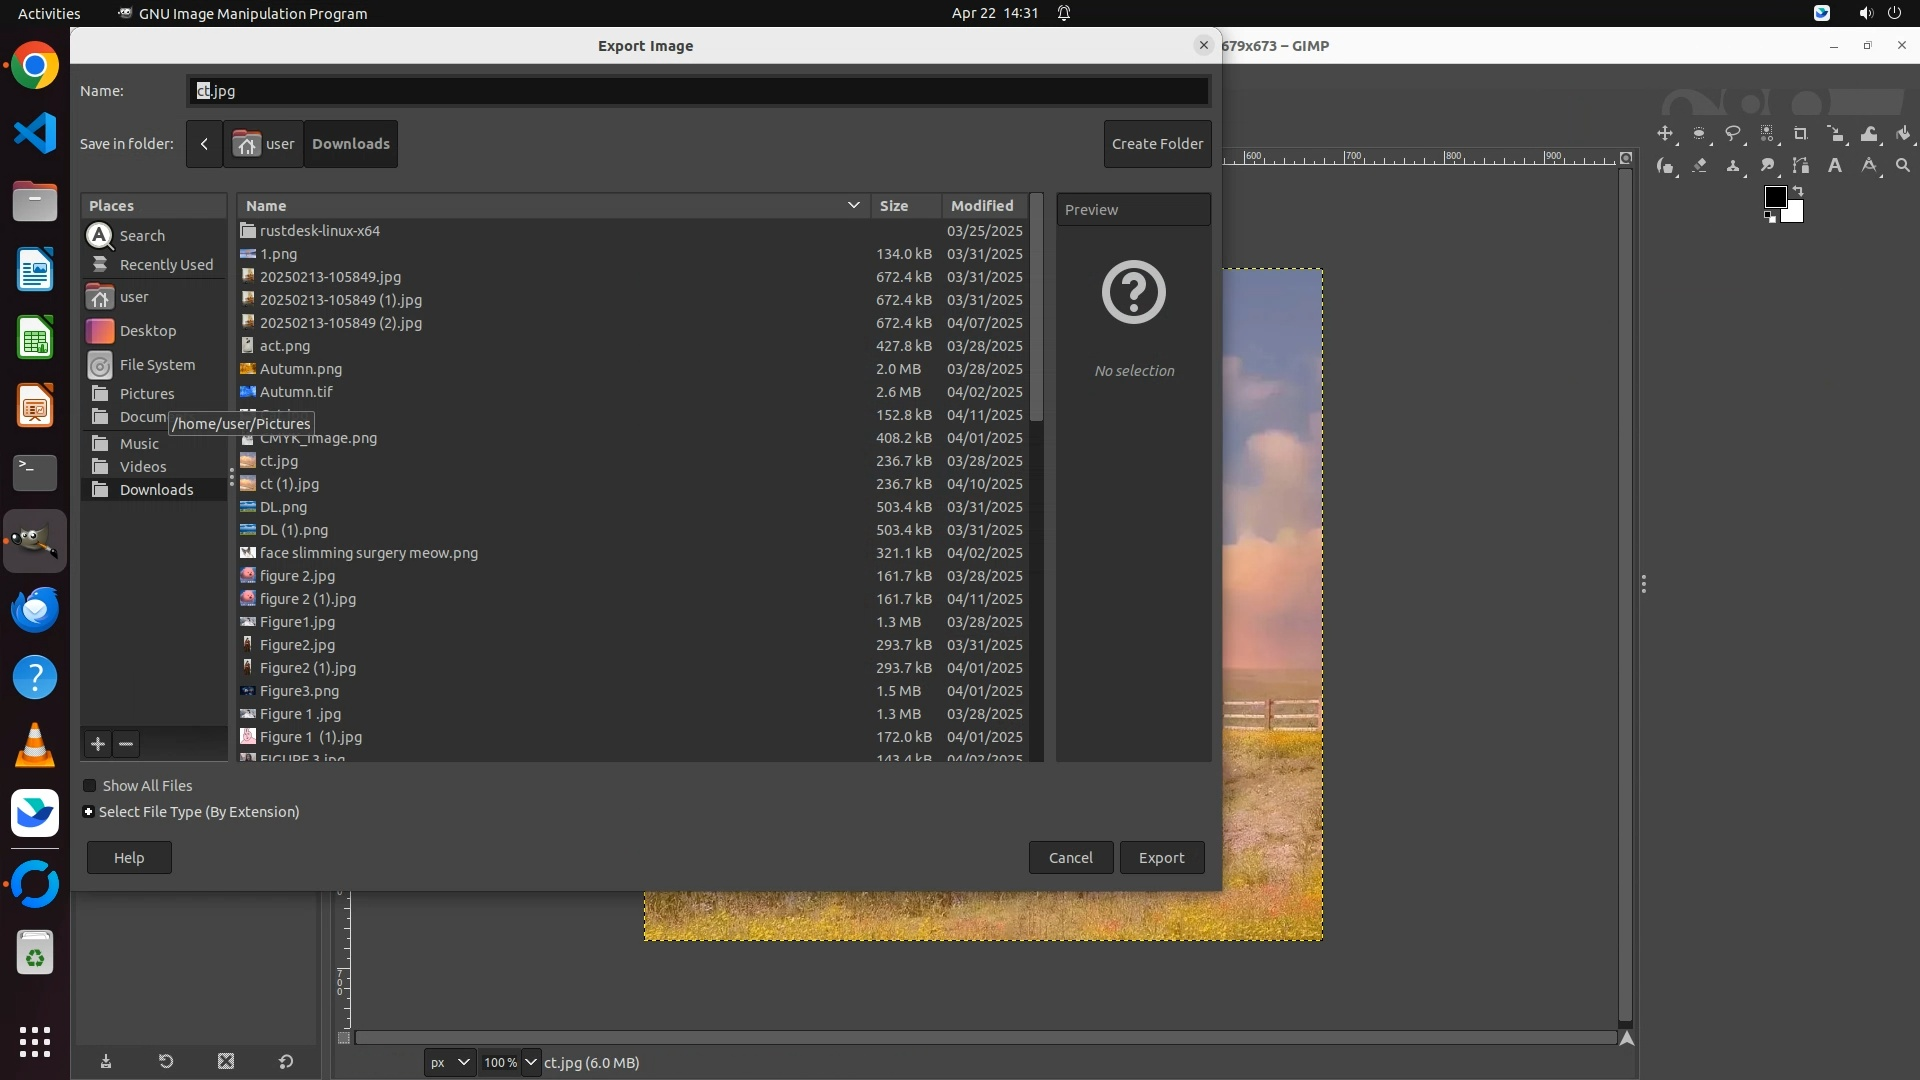Select the Move tool

[1665, 134]
